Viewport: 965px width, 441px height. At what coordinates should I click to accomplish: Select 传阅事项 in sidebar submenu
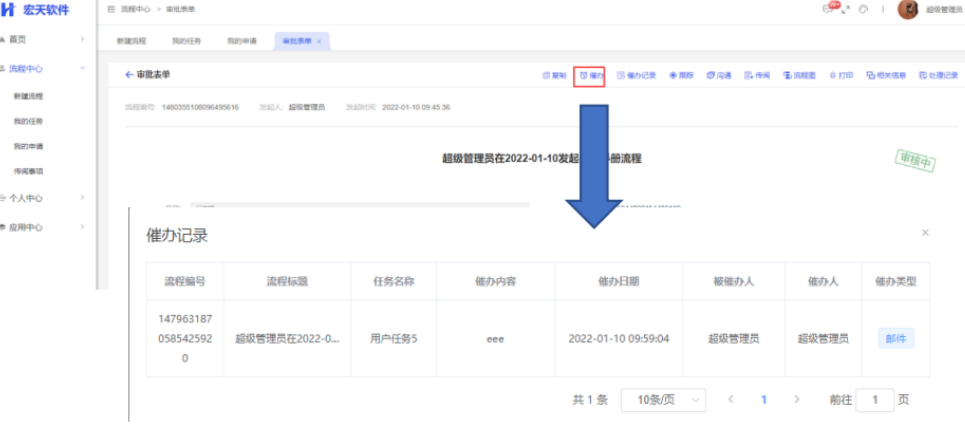pos(28,172)
